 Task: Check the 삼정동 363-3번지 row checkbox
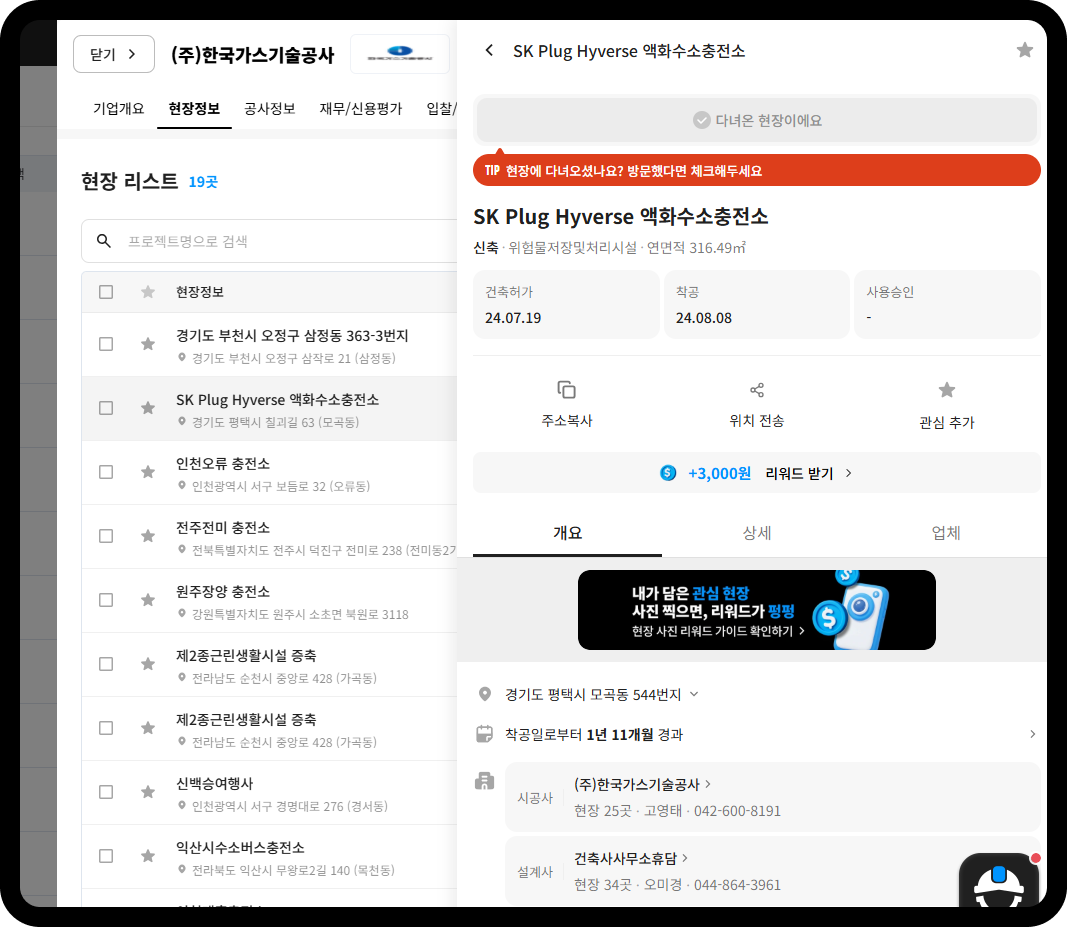coord(106,344)
